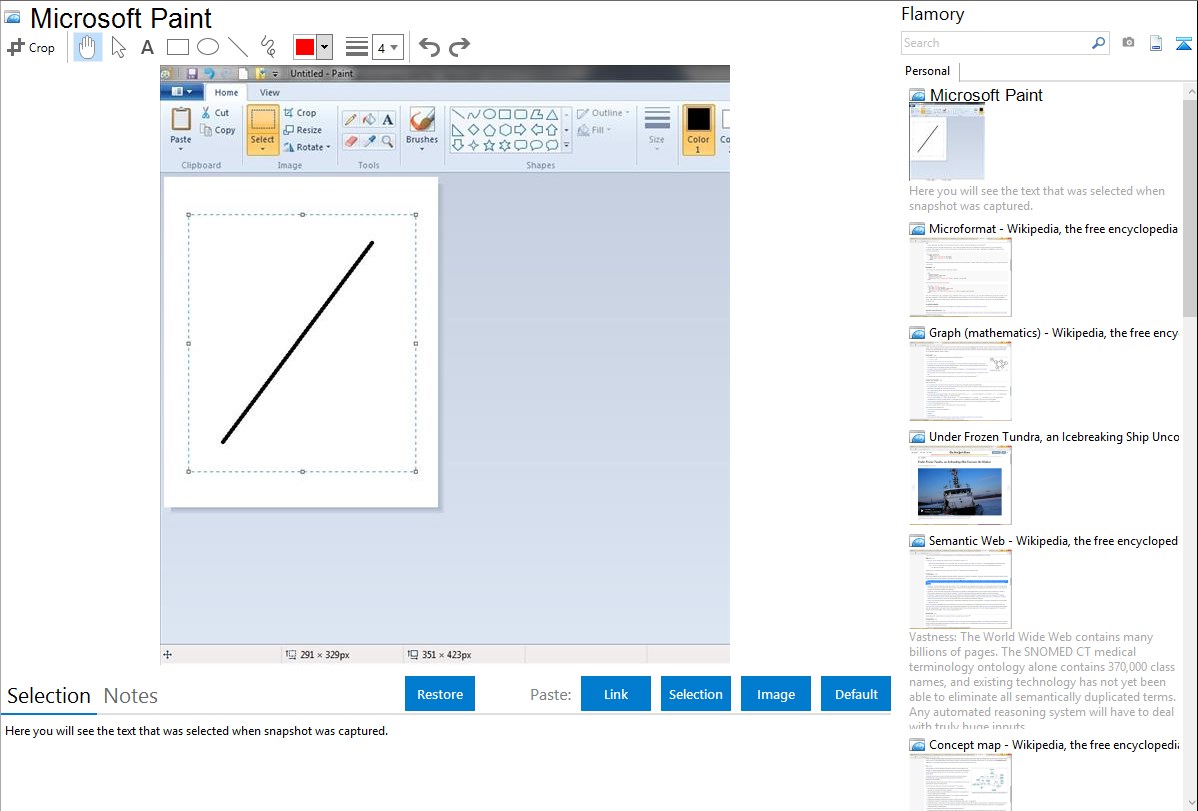The height and width of the screenshot is (811, 1198).
Task: Open the Size line-width dropdown in Paint
Action: point(656,128)
